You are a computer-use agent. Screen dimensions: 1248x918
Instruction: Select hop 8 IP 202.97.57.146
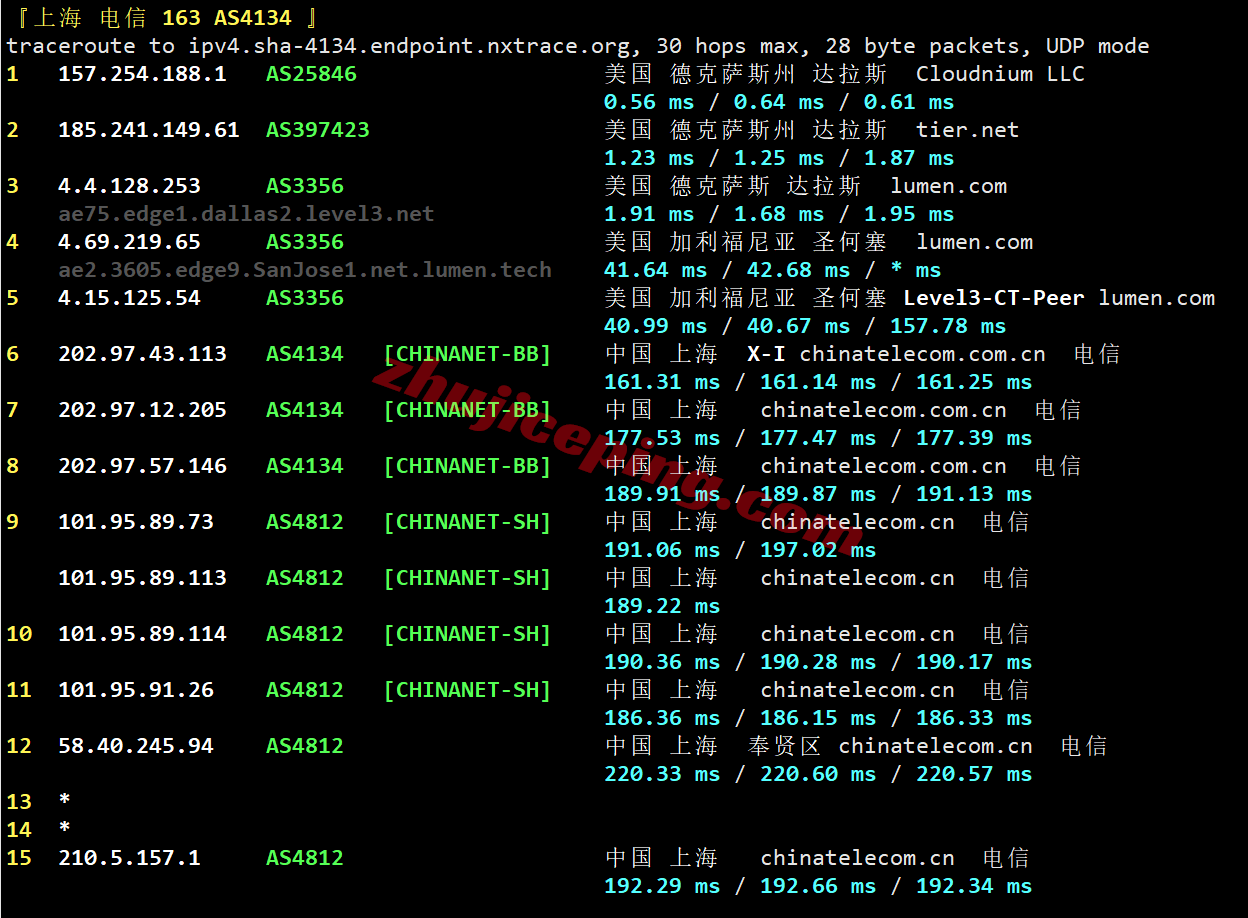click(x=142, y=466)
